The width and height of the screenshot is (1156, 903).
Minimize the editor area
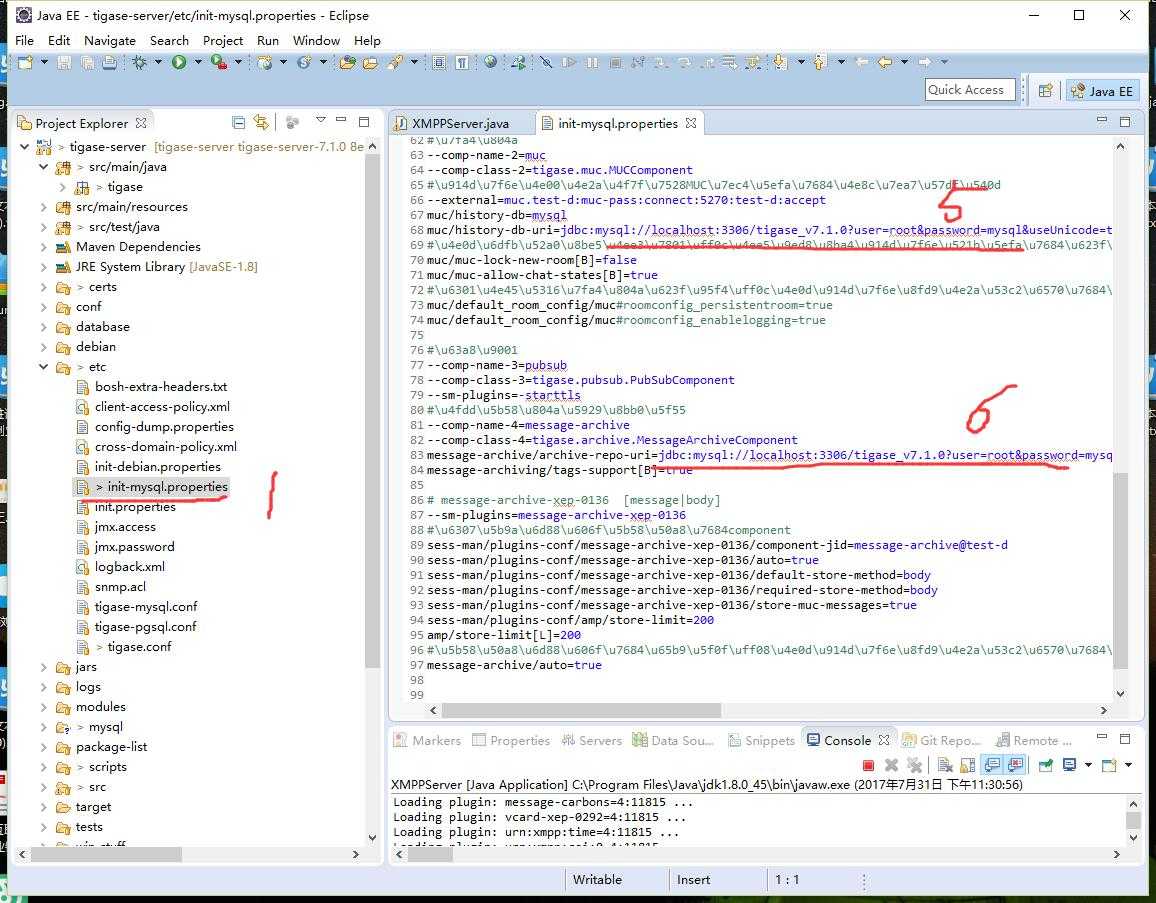tap(1101, 119)
